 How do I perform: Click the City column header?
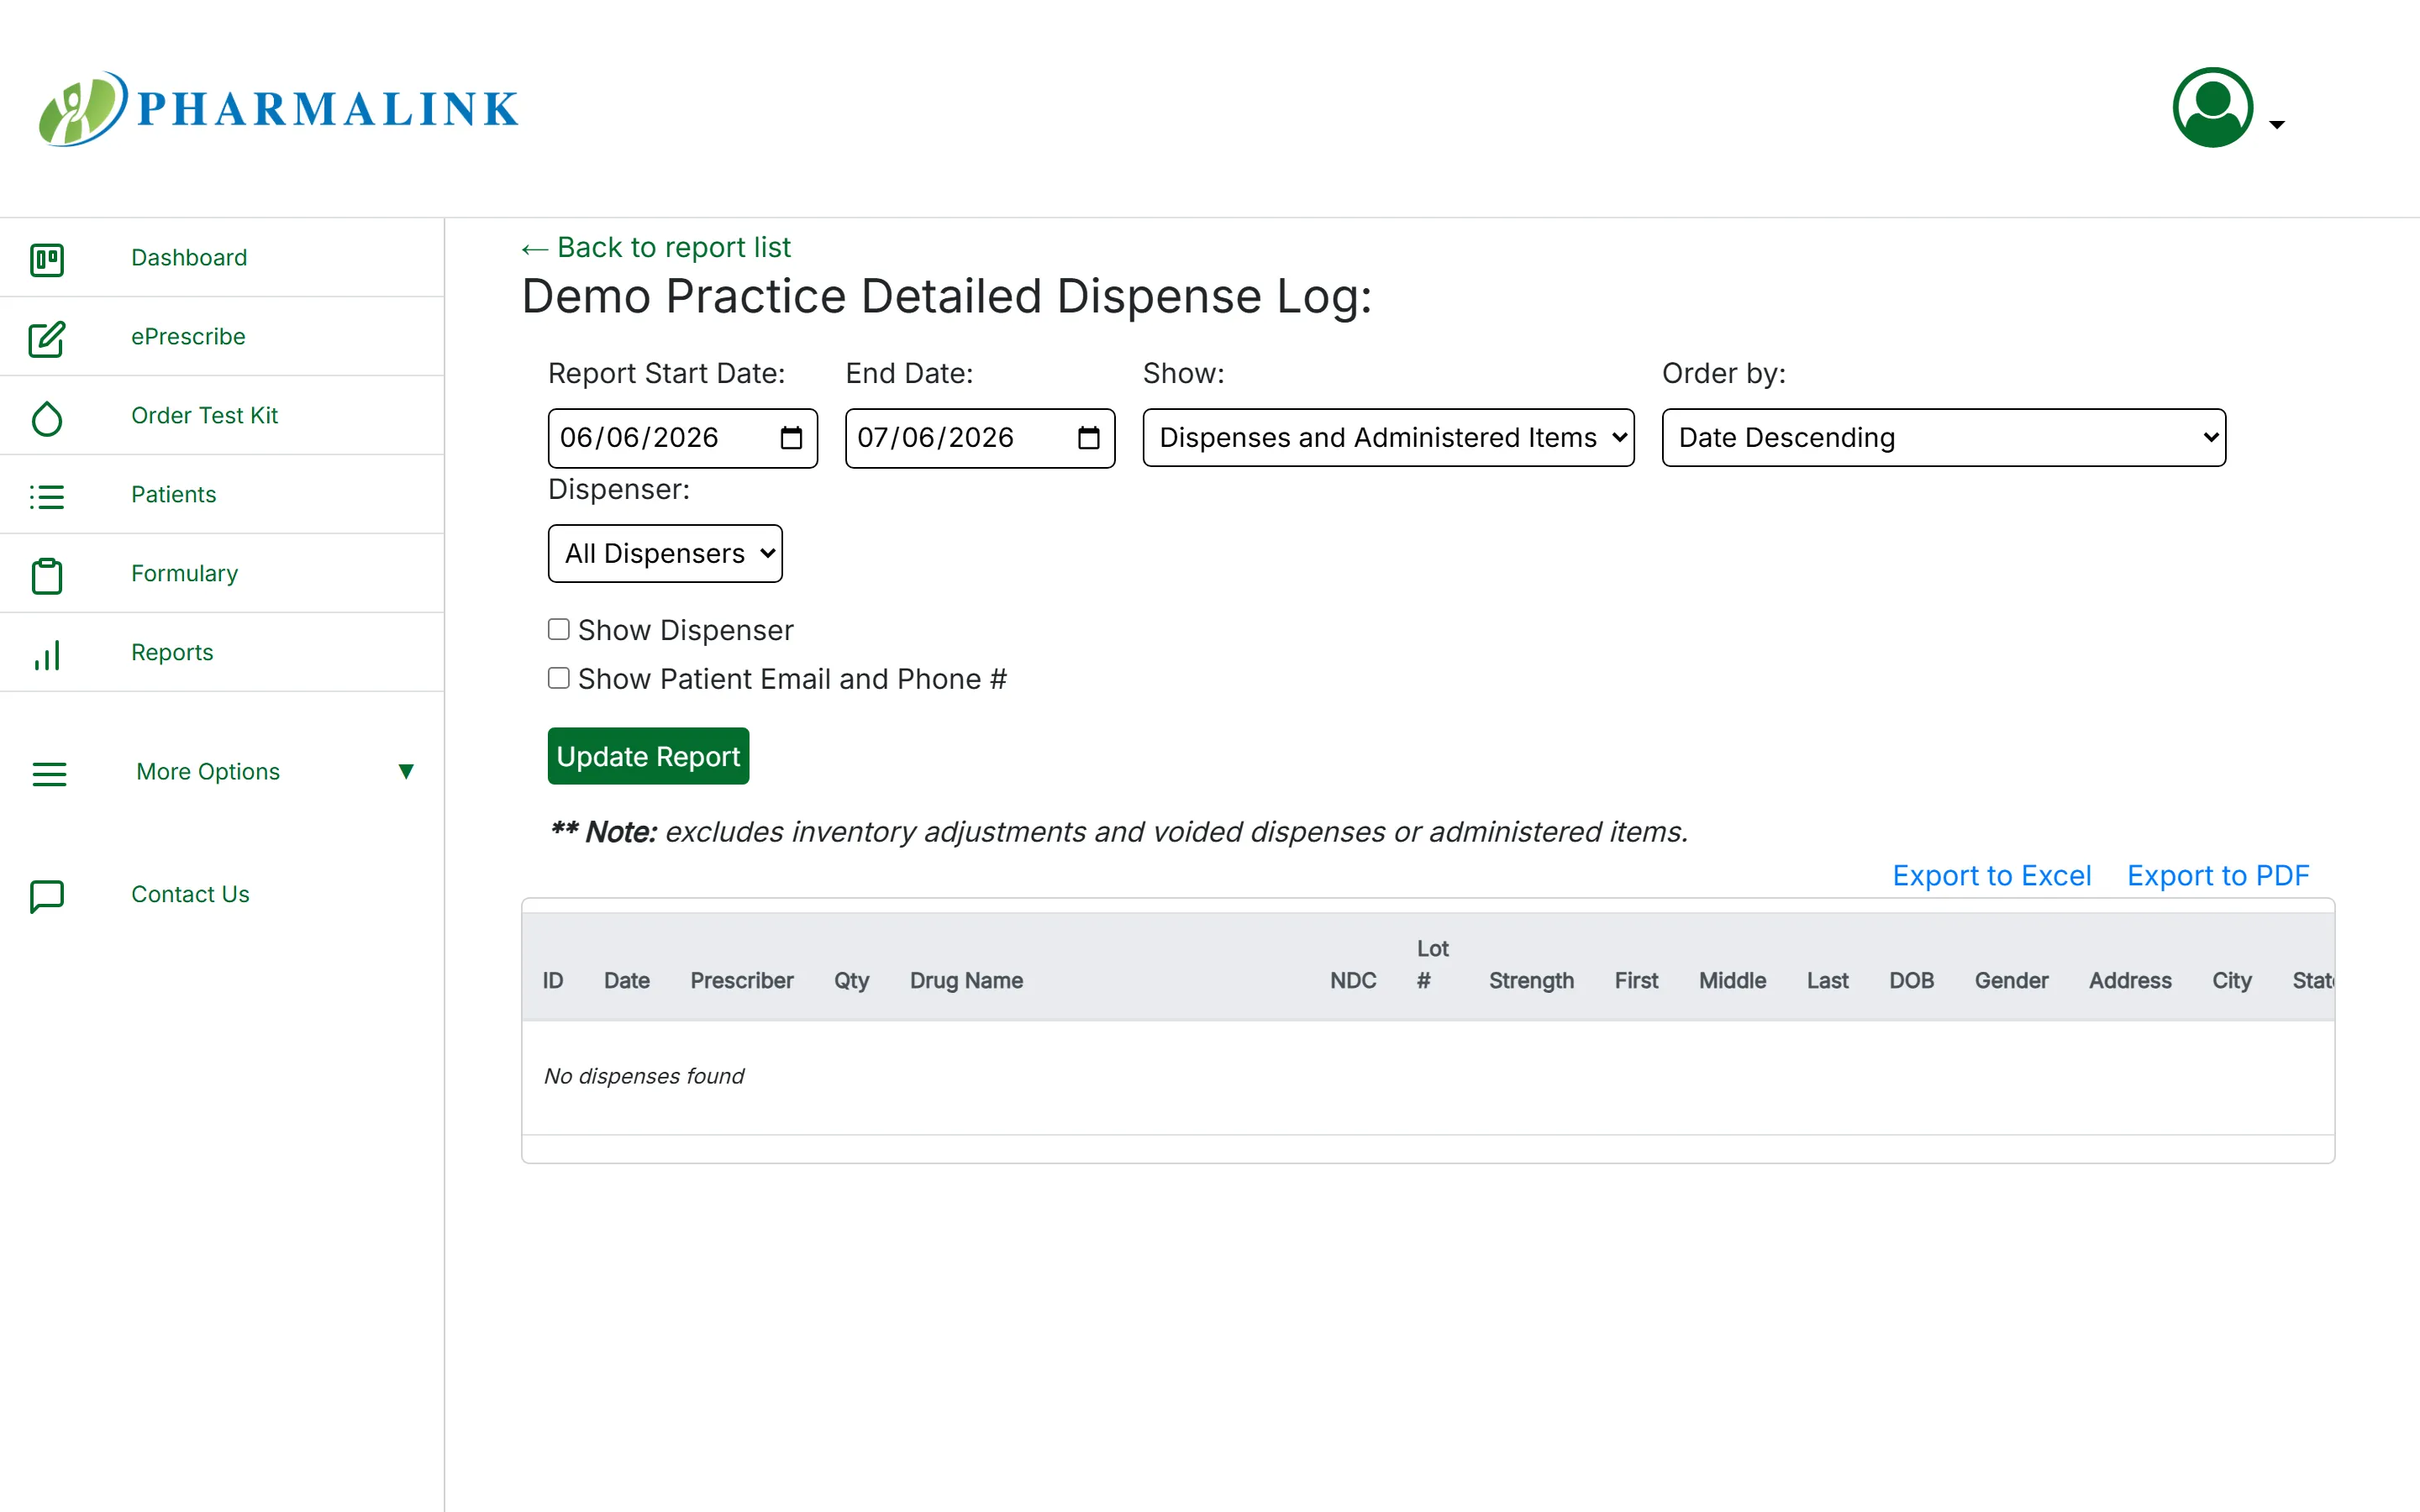[x=2232, y=981]
